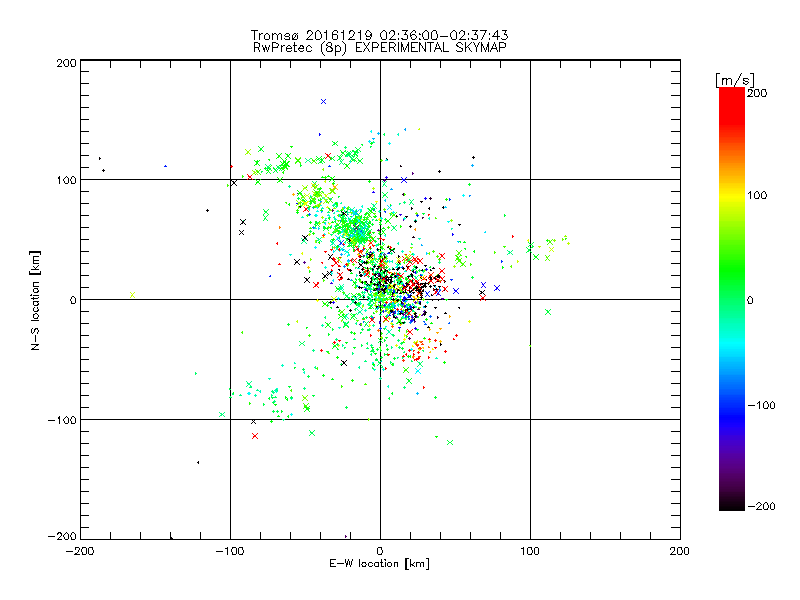Click the title line "Tromsø 20161219 02:36:00-02:37:43"
Viewport: 800px width, 600px height.
379,35
